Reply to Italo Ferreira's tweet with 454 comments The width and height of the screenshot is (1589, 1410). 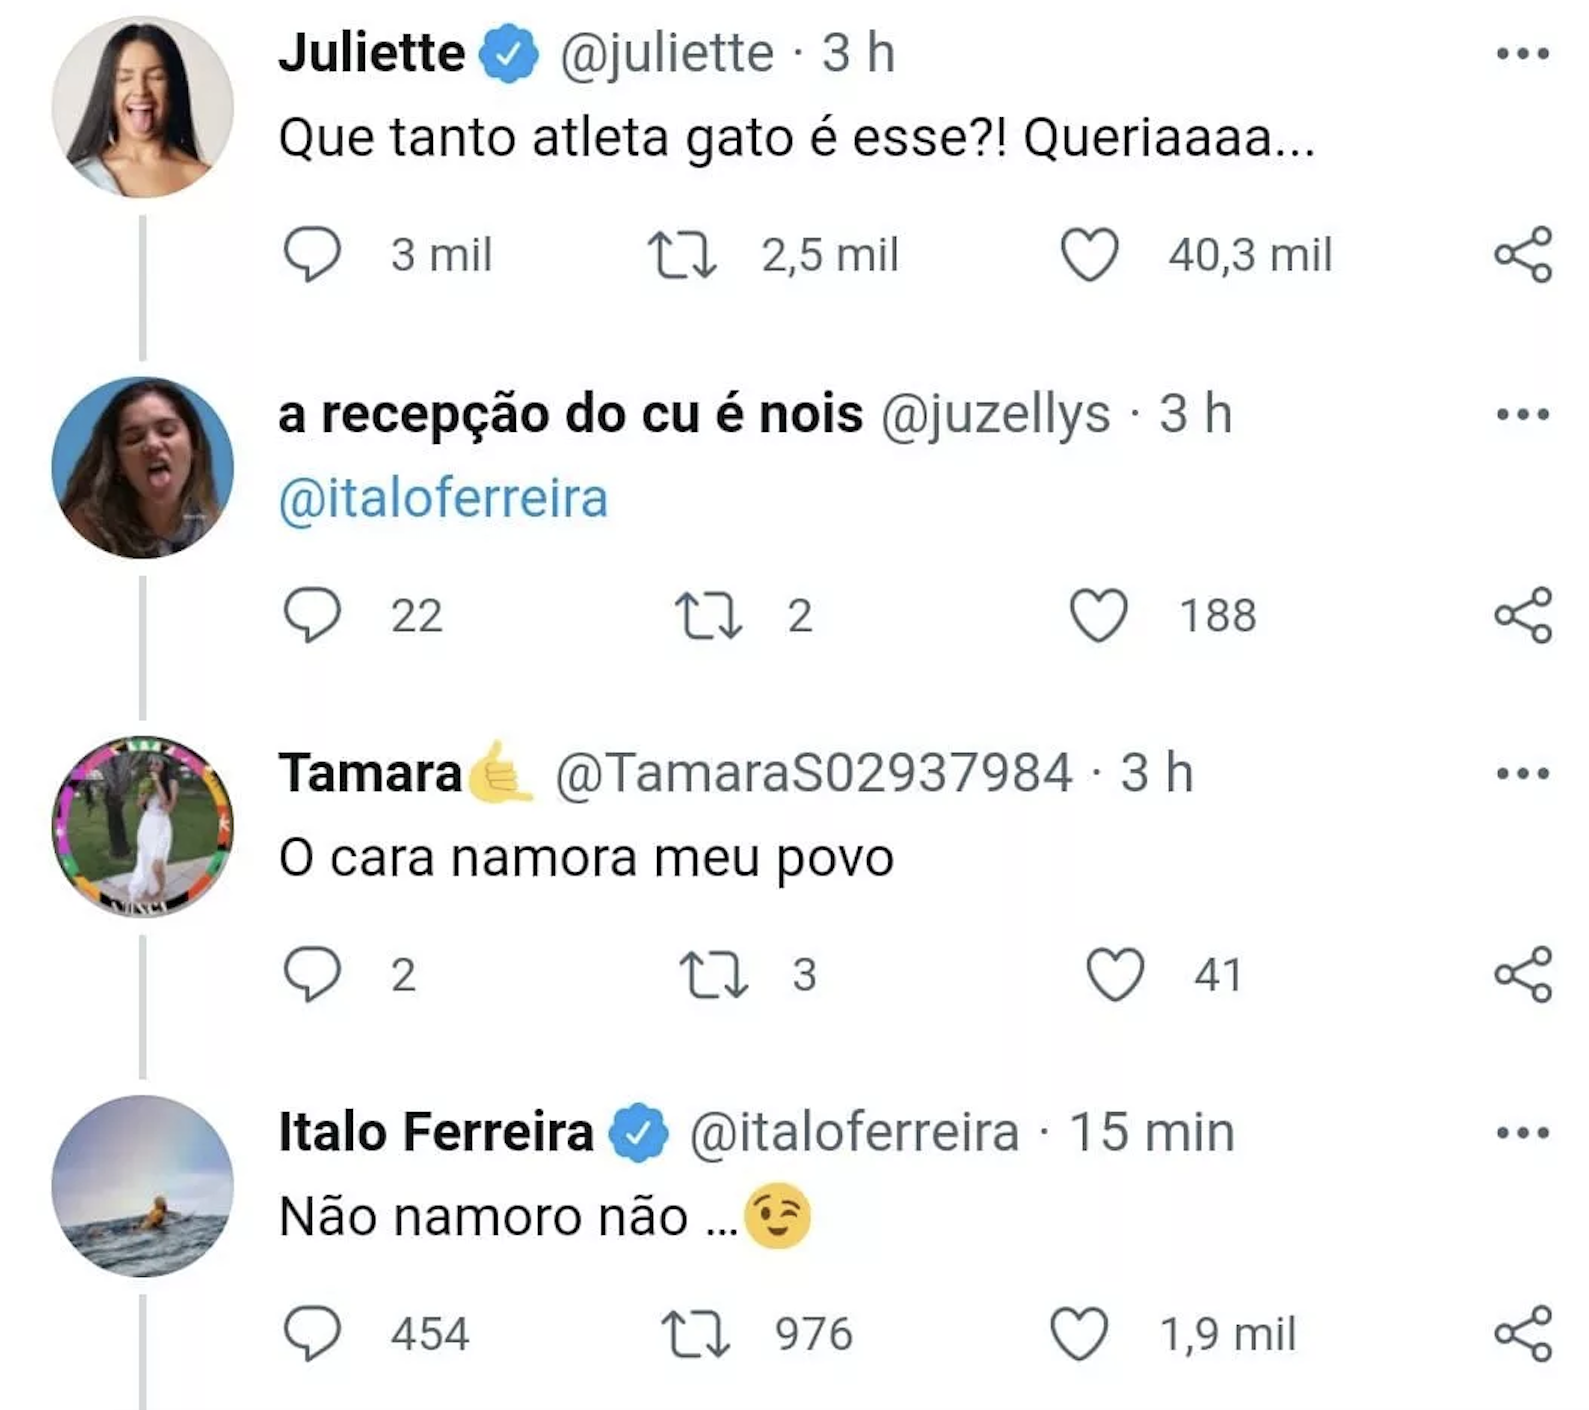pyautogui.click(x=312, y=1334)
